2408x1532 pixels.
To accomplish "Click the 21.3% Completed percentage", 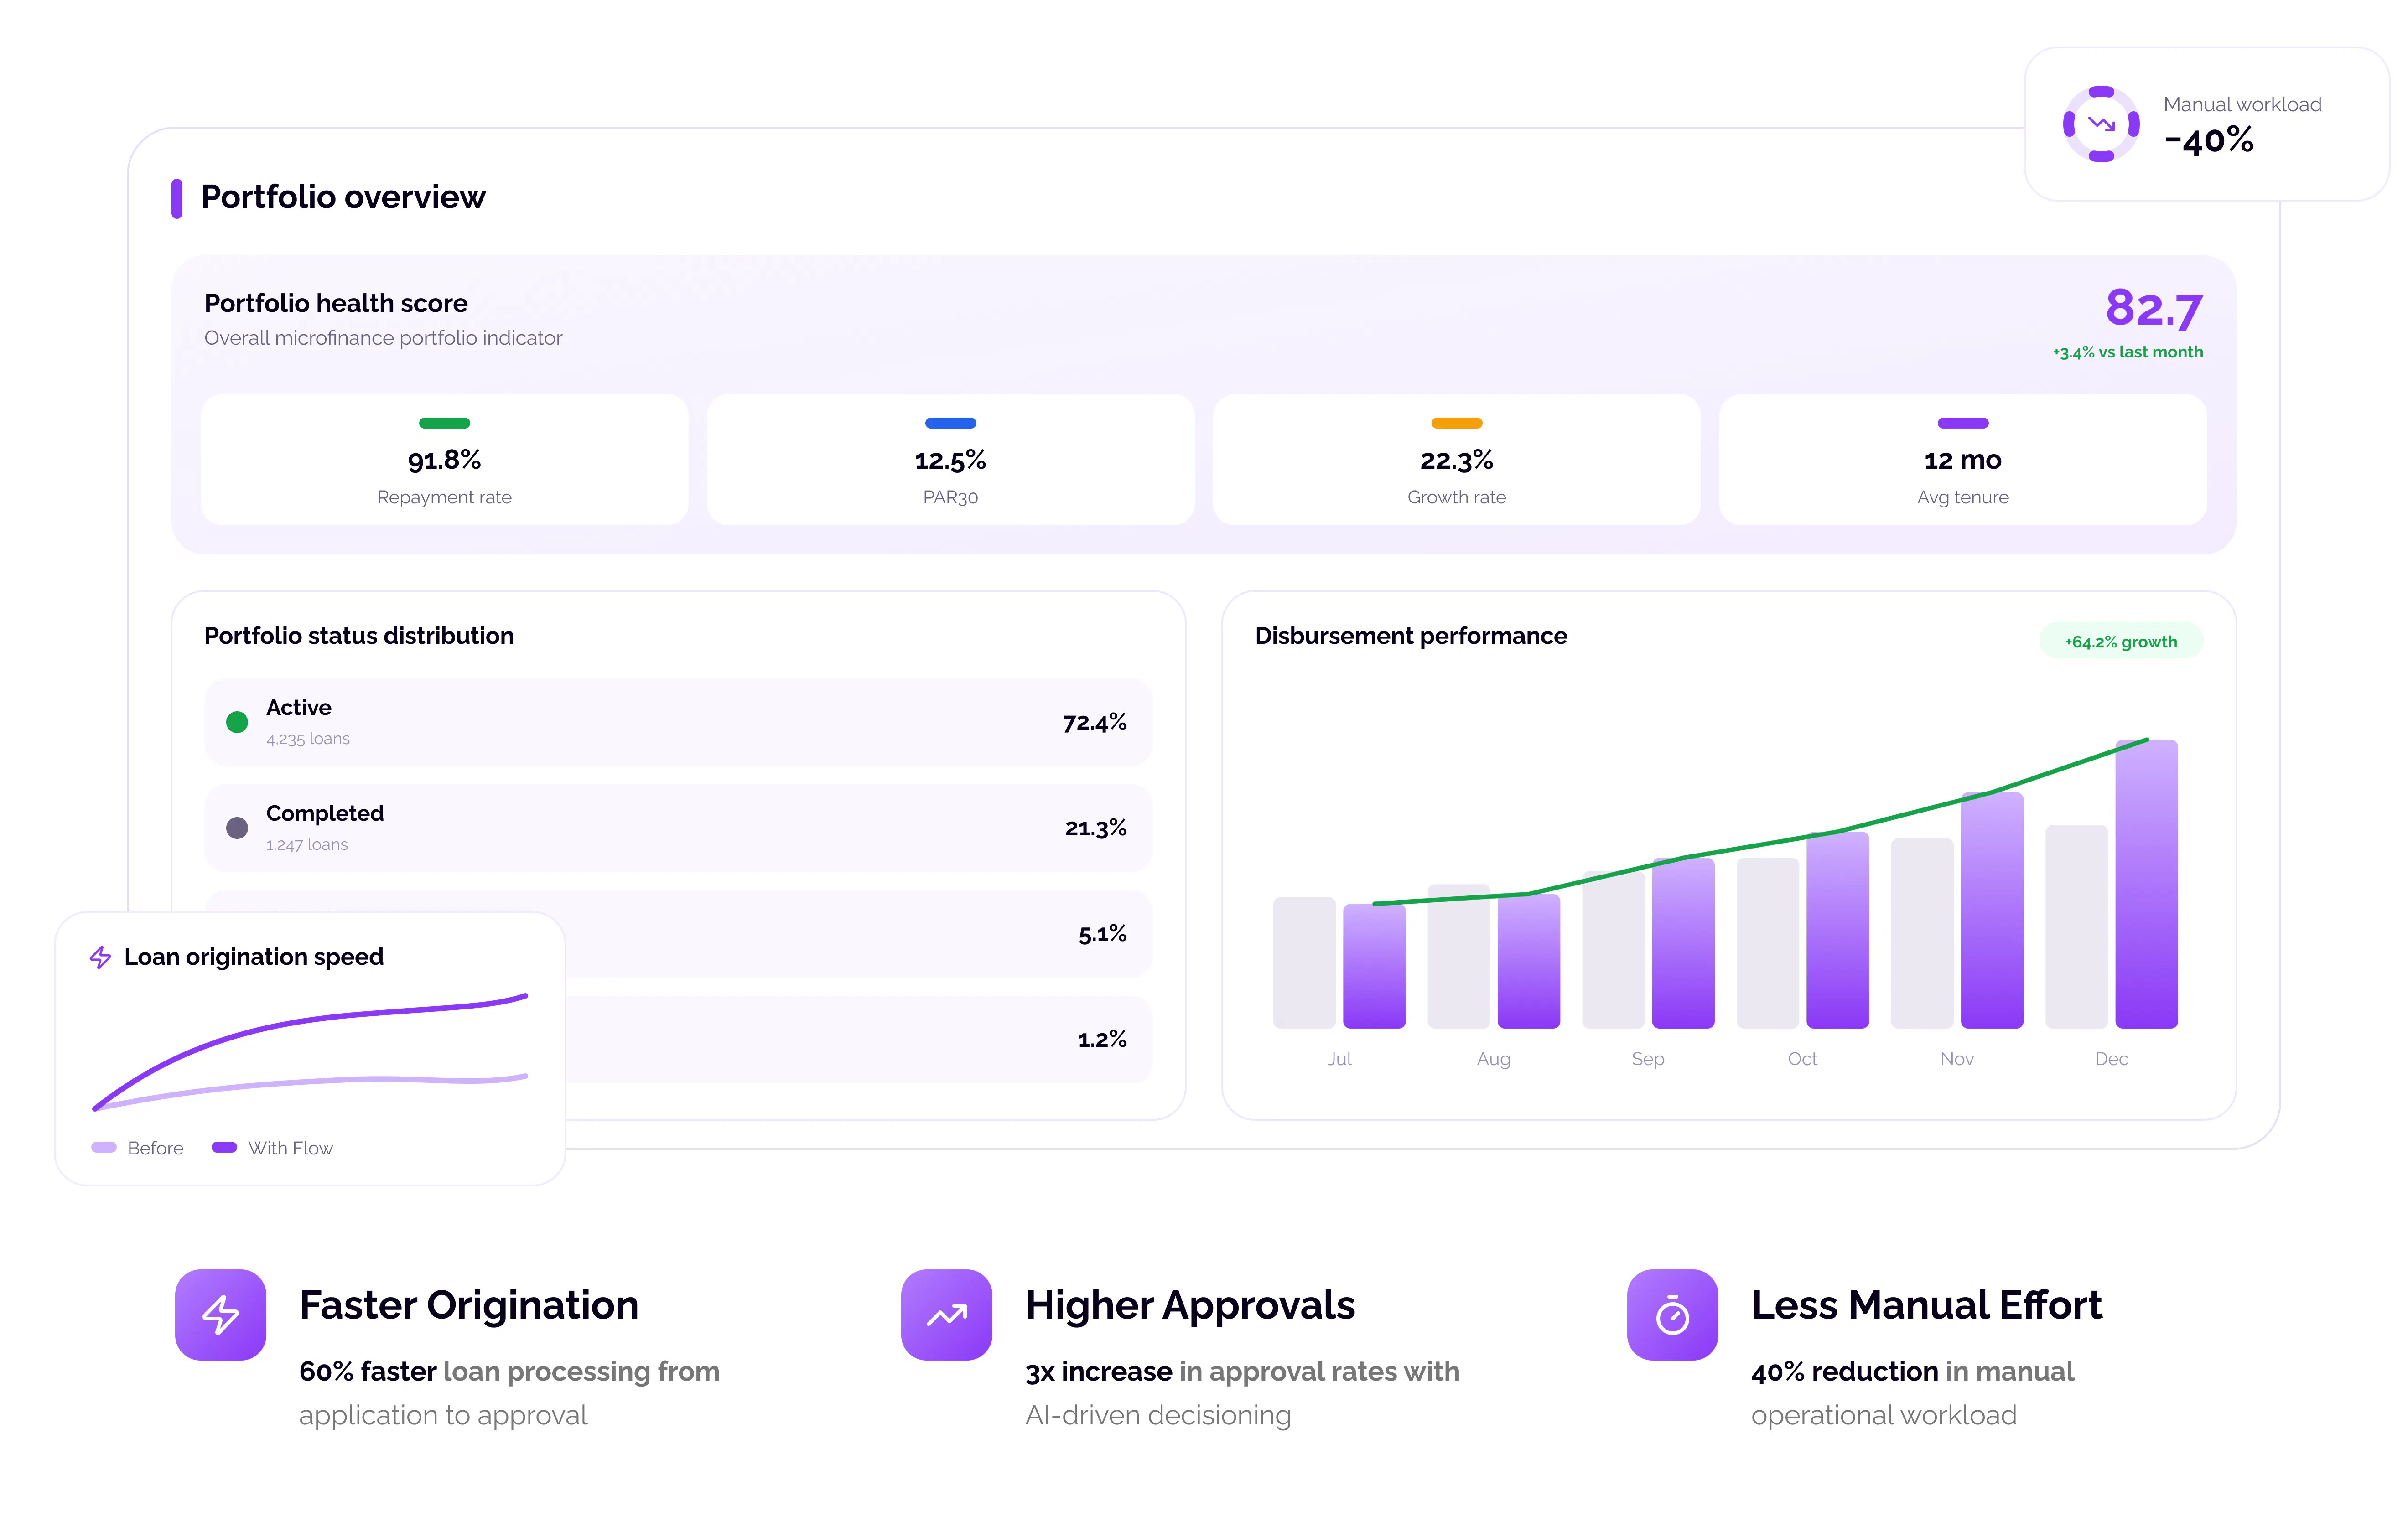I will coord(1095,828).
